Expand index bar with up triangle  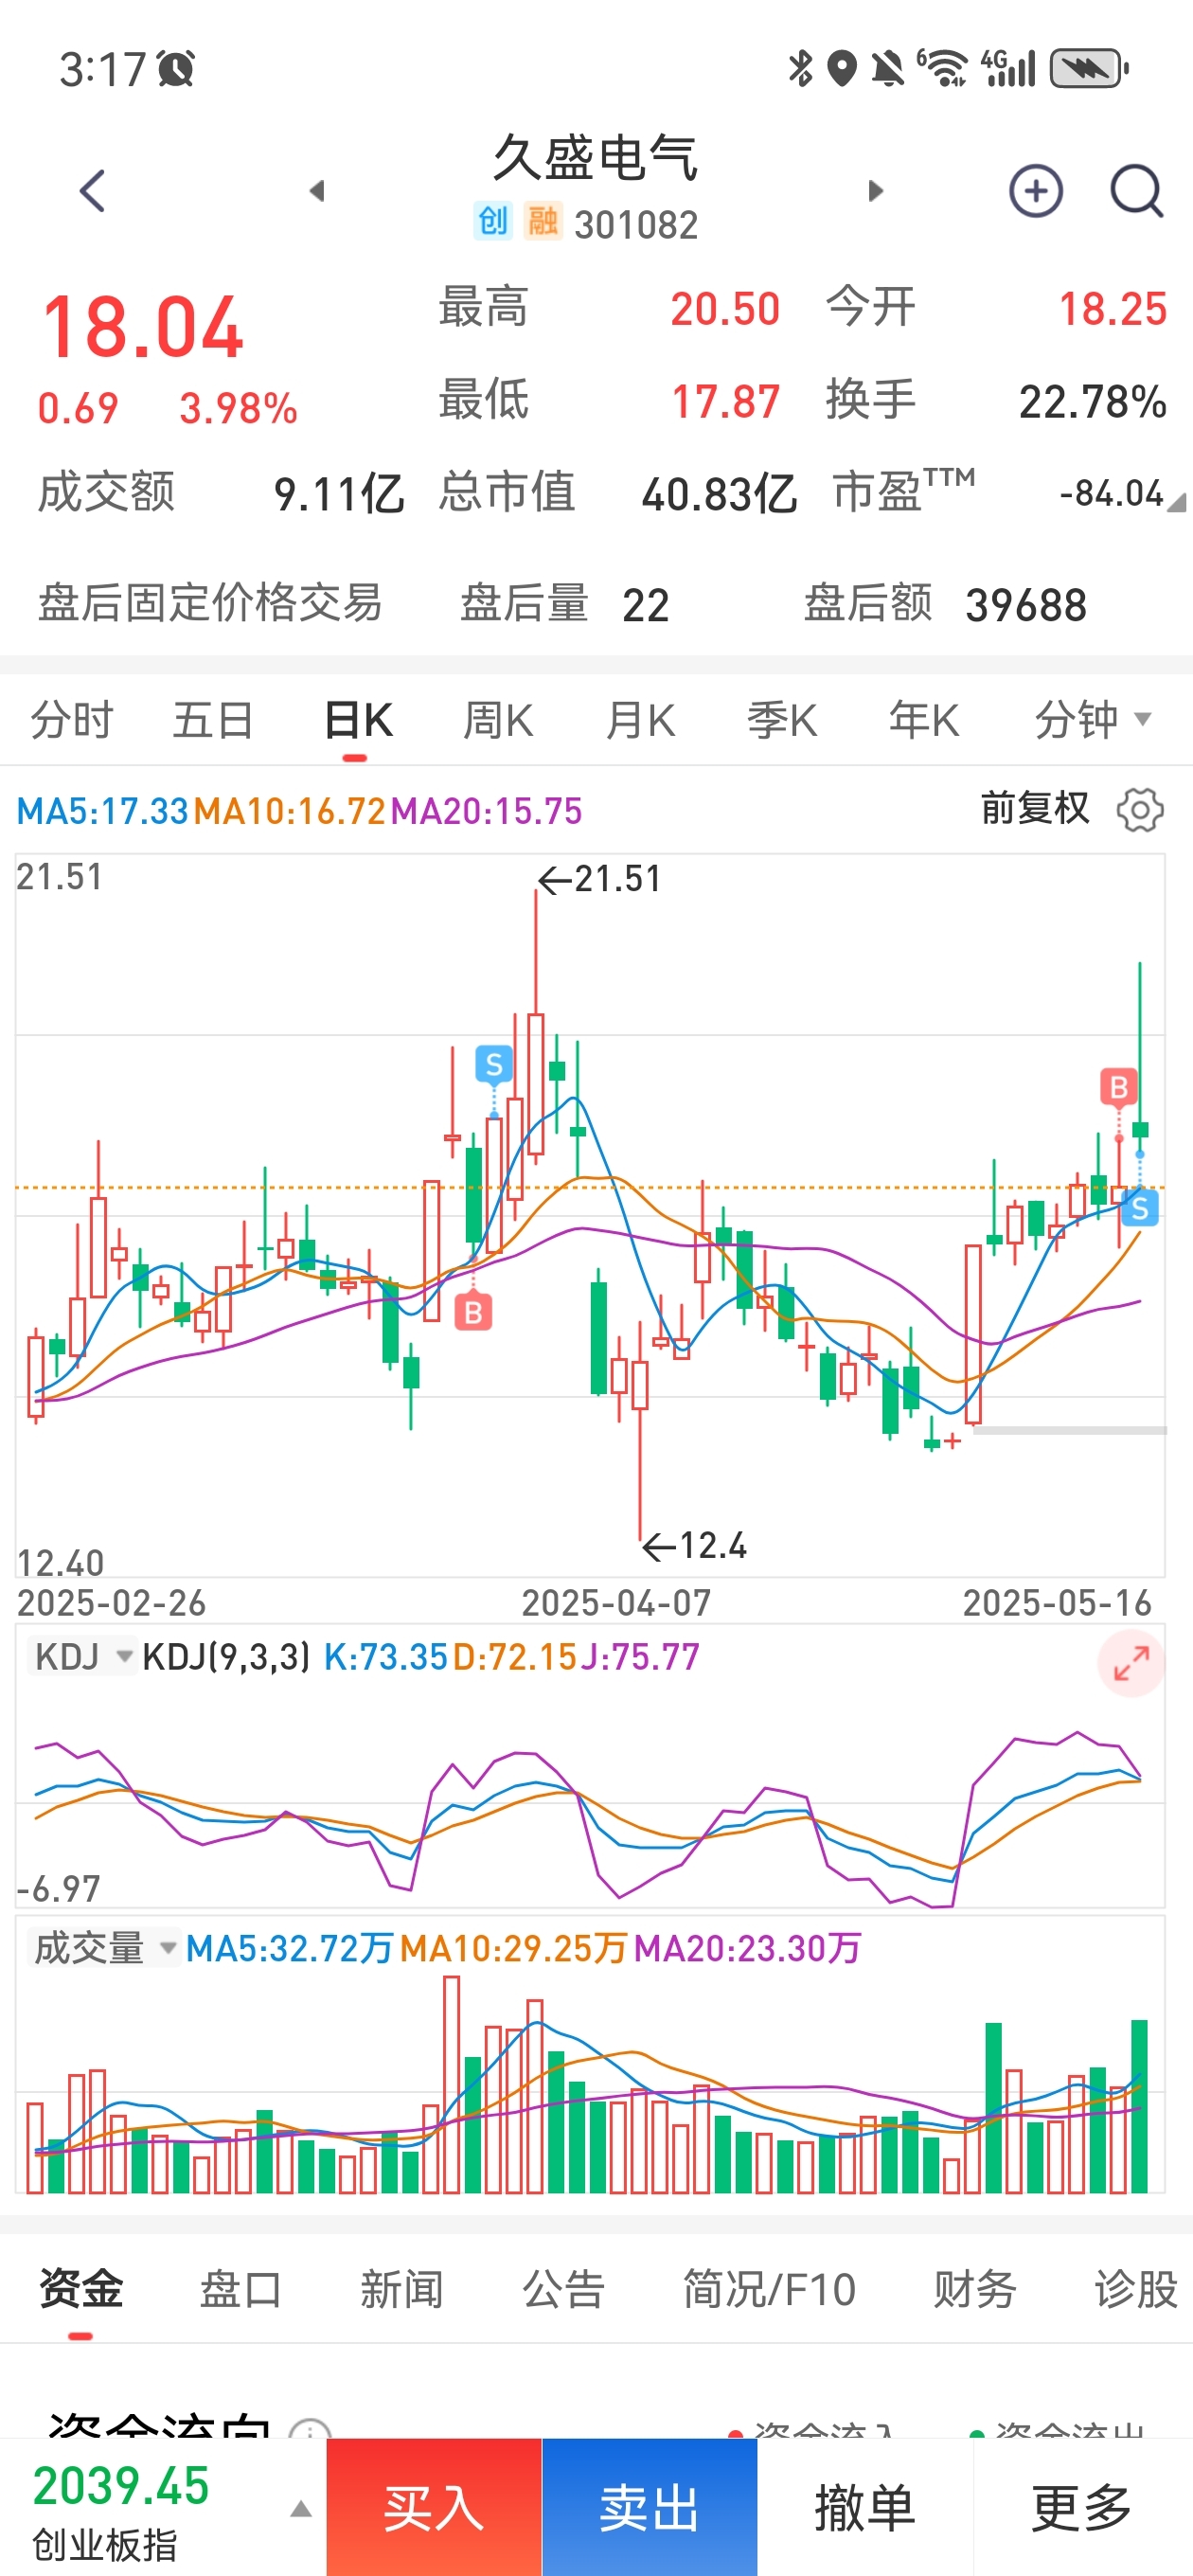coord(300,2509)
